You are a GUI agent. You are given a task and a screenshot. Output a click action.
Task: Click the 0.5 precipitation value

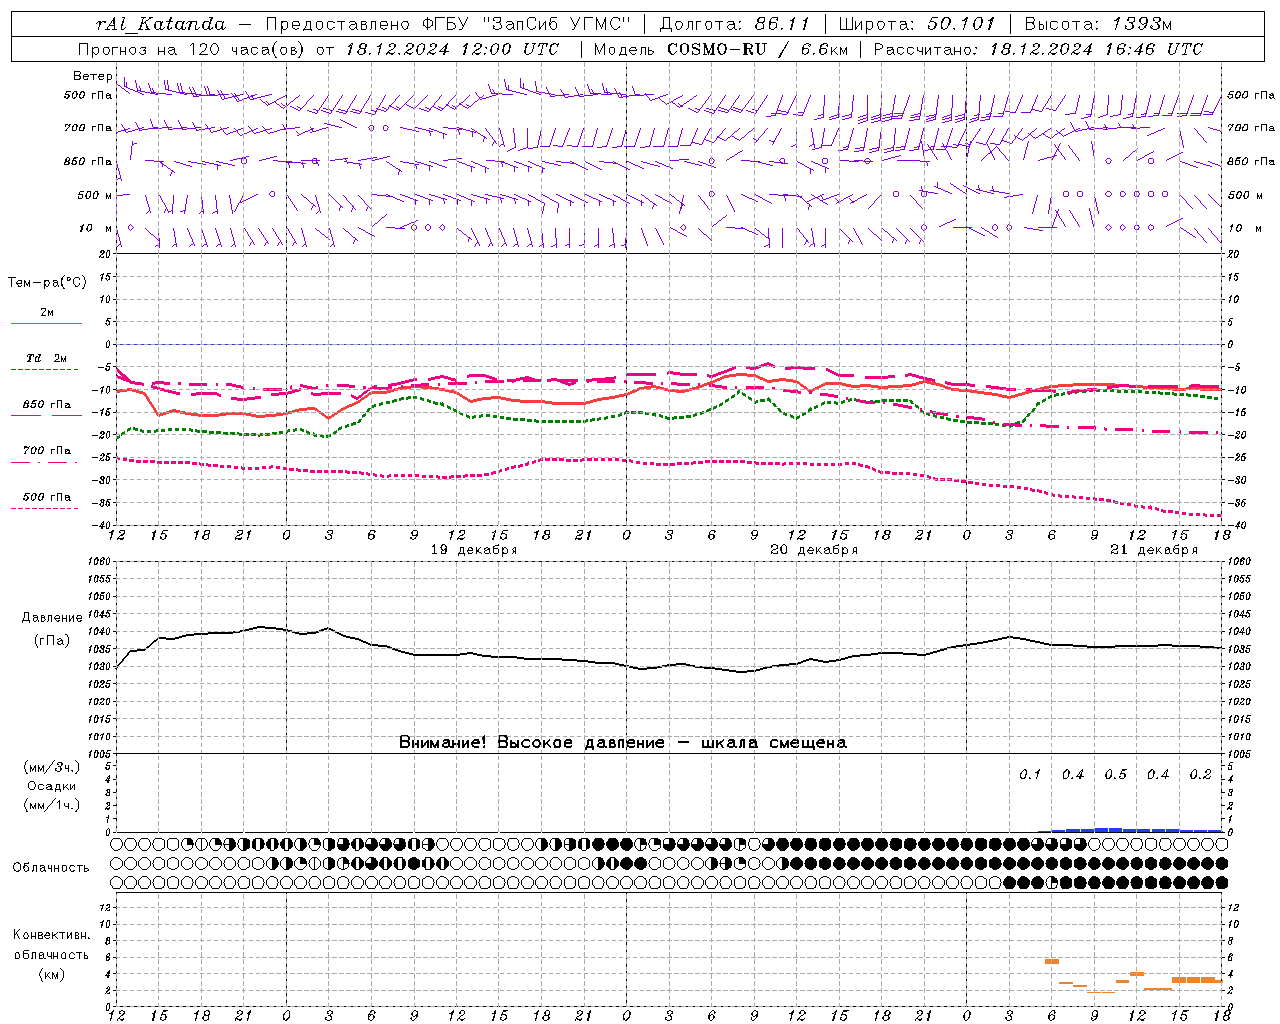[1115, 774]
